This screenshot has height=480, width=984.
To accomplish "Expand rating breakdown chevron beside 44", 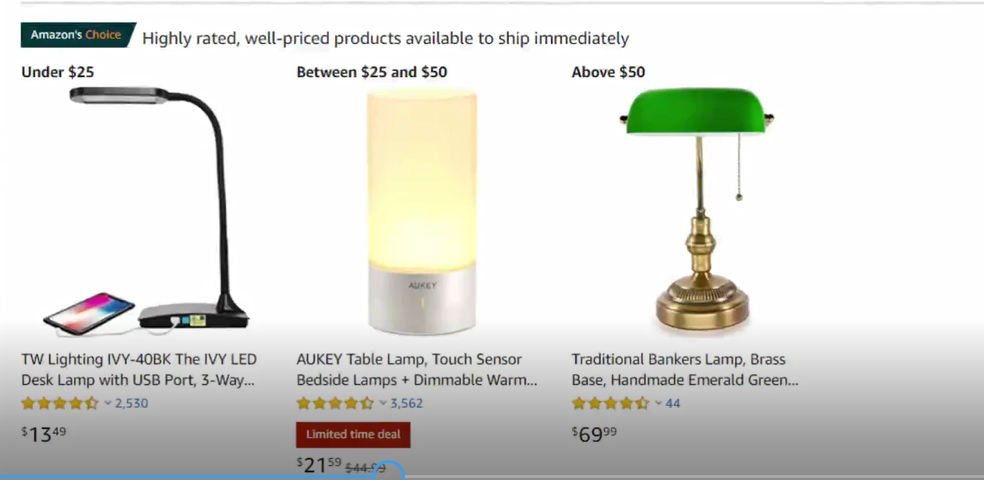I will coord(658,404).
